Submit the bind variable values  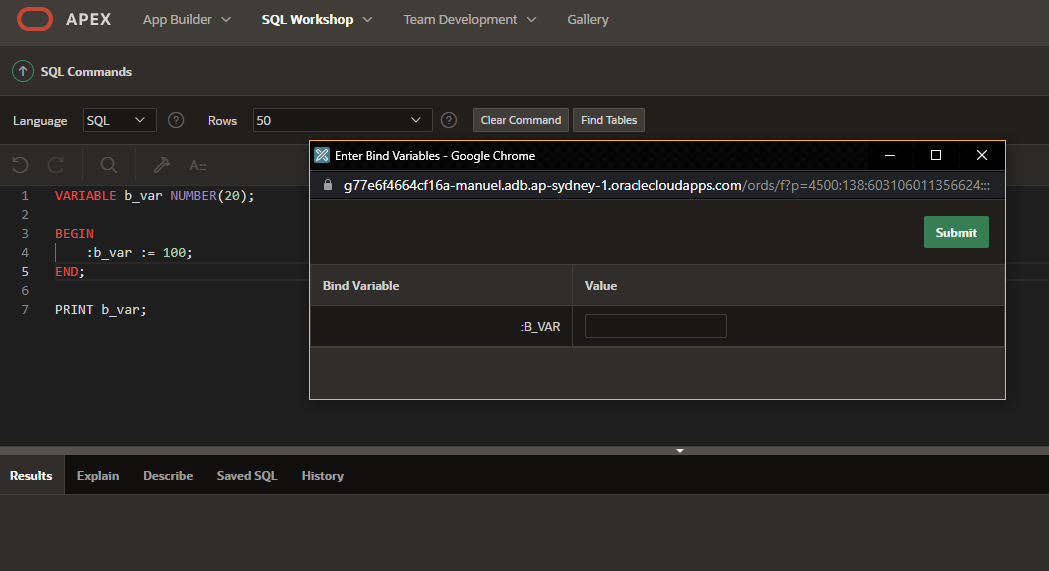(956, 232)
